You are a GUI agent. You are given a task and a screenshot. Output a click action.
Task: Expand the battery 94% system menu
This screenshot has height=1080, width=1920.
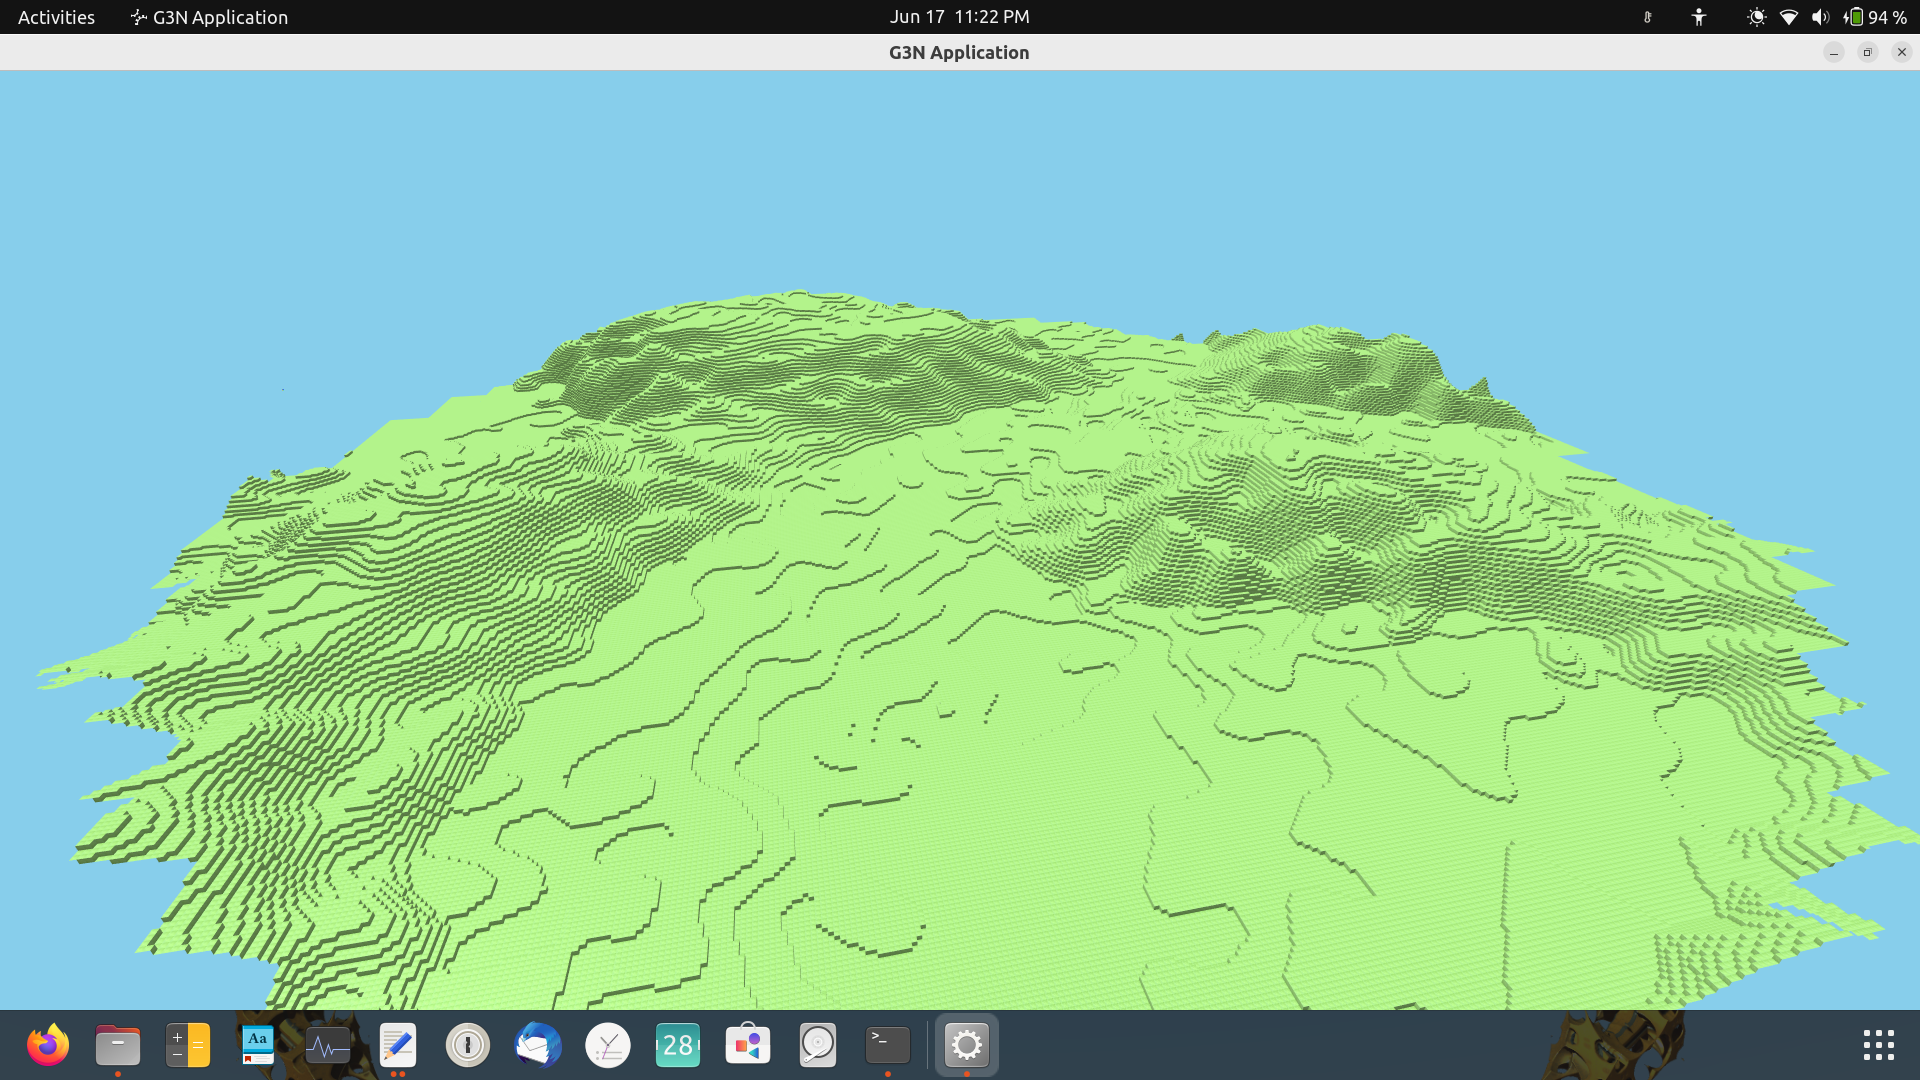pyautogui.click(x=1875, y=17)
